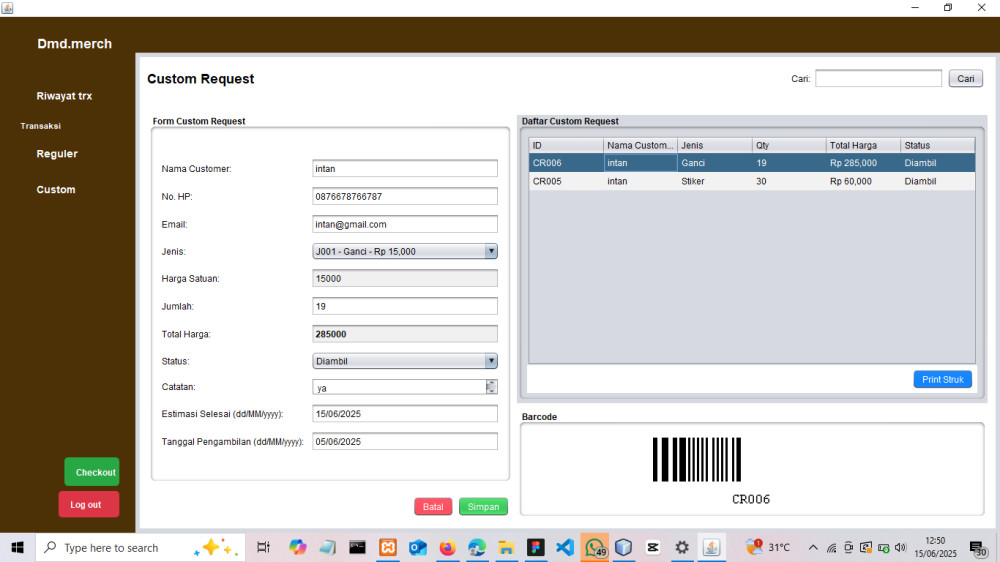Click the Jenis column header
The width and height of the screenshot is (1000, 562).
coord(714,145)
